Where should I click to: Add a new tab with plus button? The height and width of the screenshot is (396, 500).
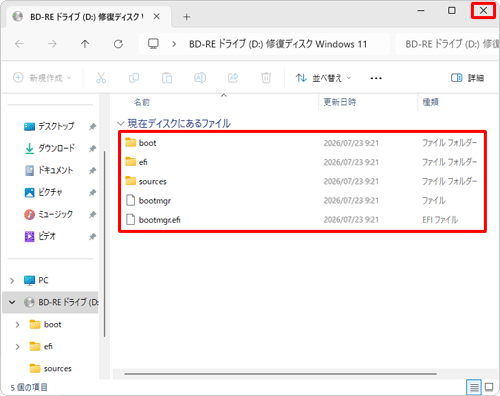tap(187, 17)
